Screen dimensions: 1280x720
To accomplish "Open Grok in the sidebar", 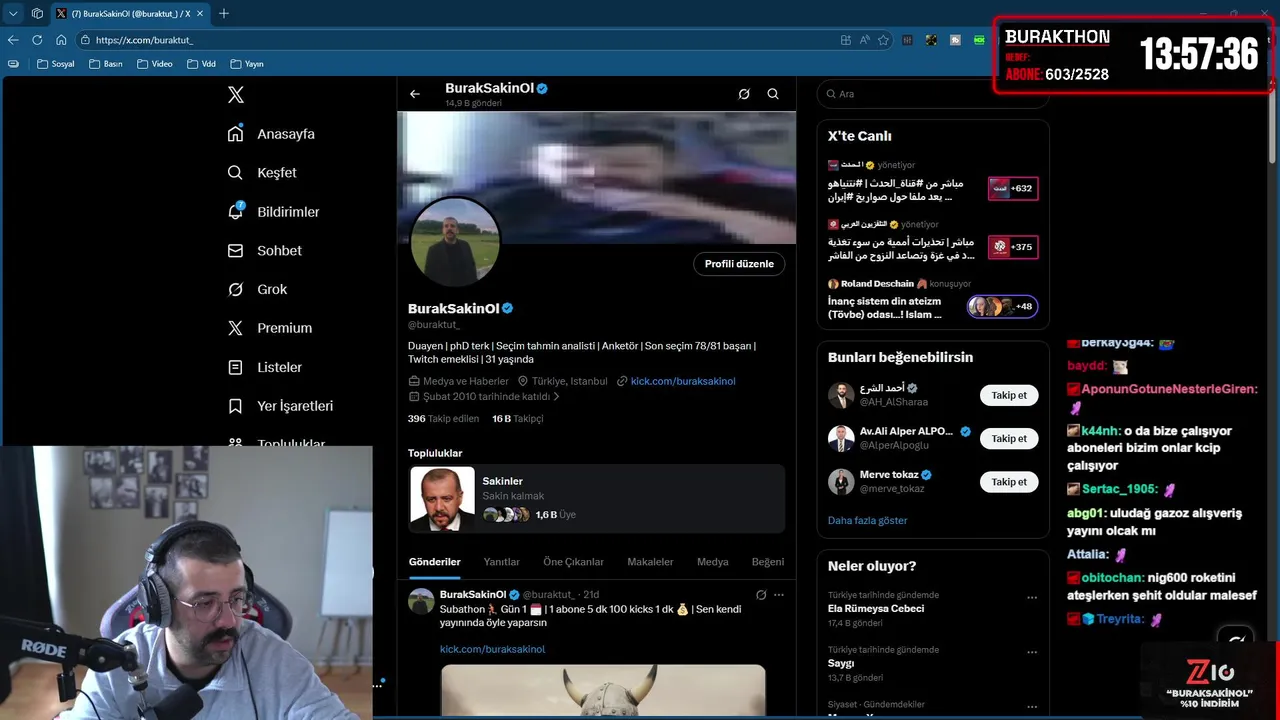I will (257, 289).
